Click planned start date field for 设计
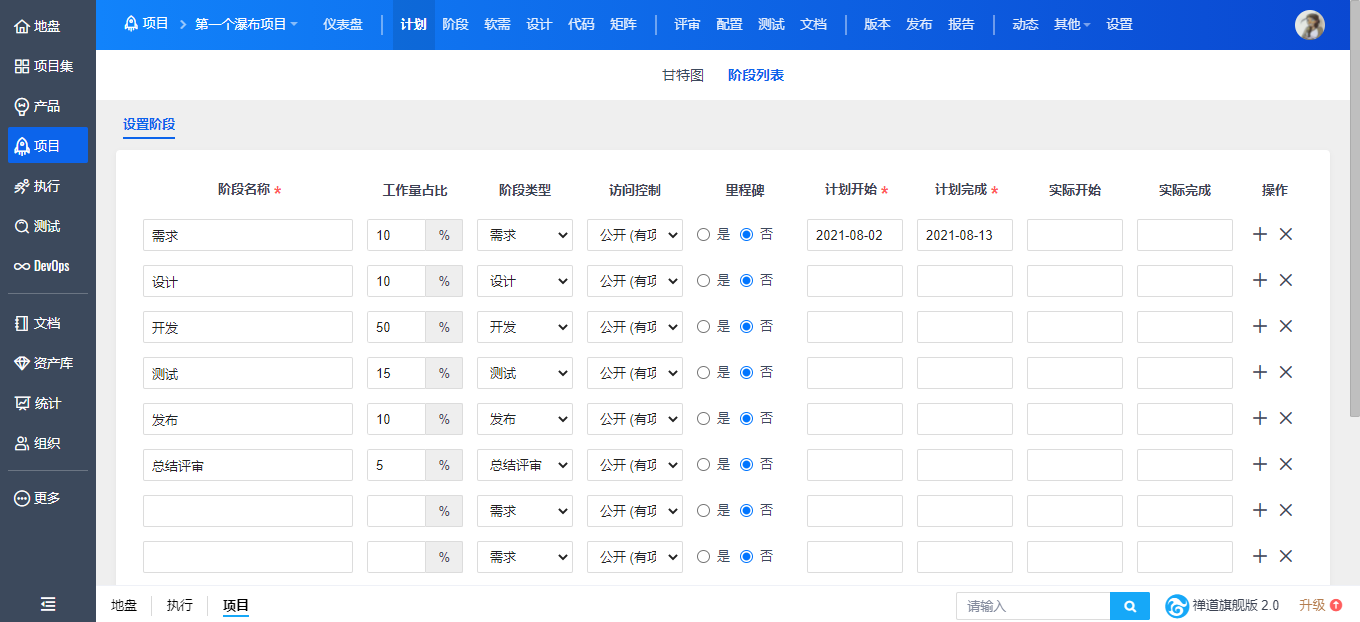The height and width of the screenshot is (622, 1360). click(854, 281)
